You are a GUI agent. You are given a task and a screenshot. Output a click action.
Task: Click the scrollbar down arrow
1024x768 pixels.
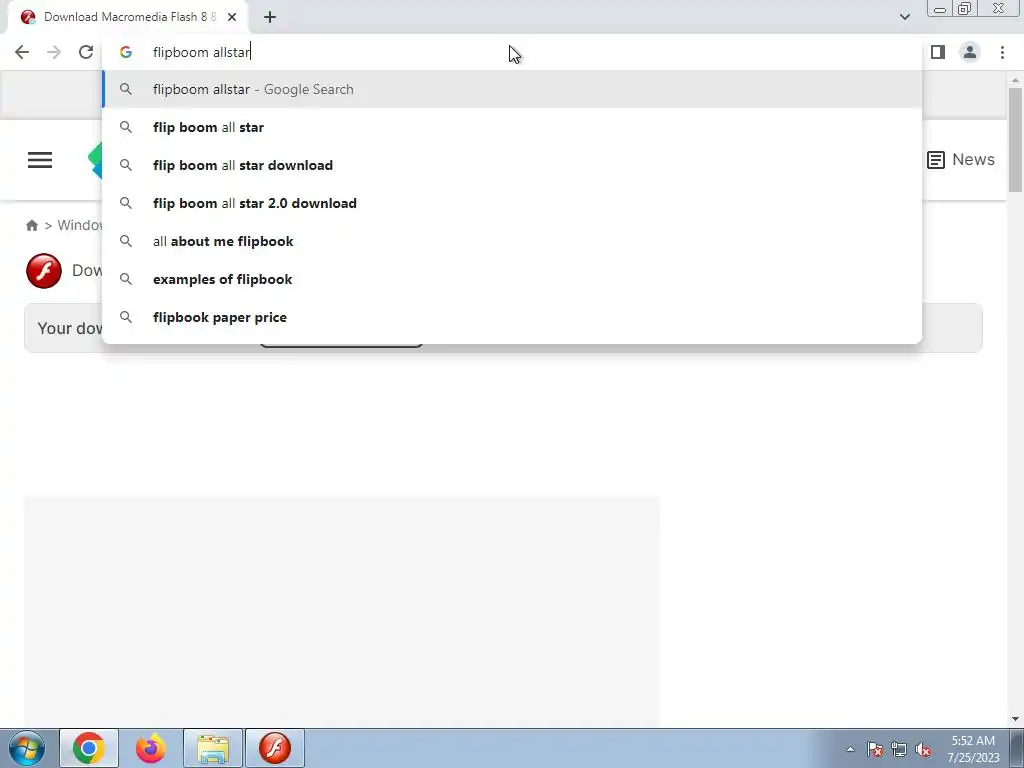tap(1015, 719)
